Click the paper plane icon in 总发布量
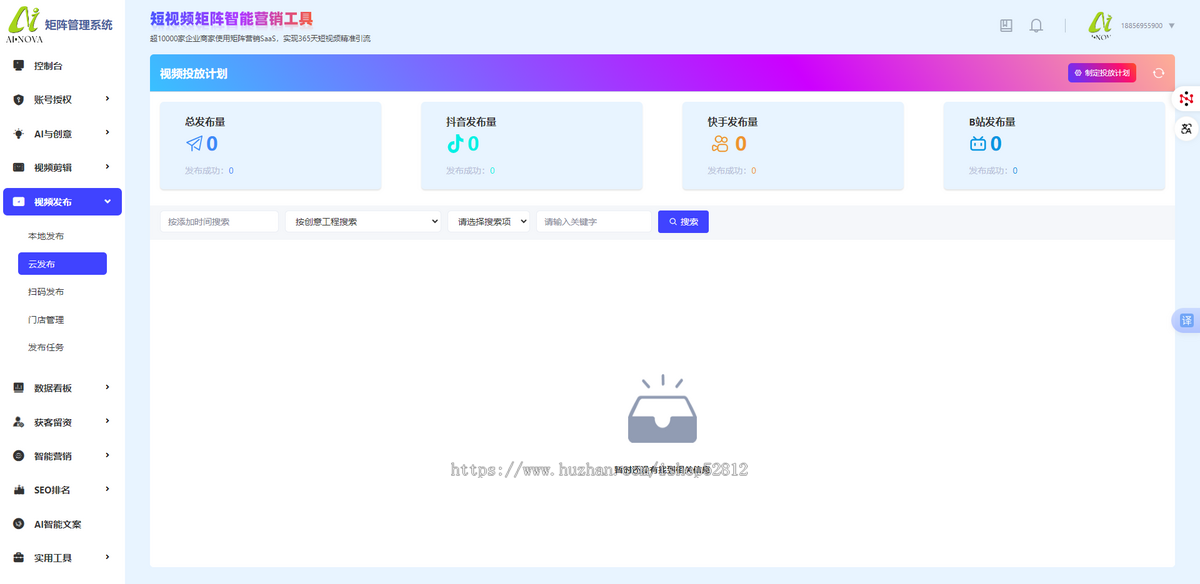 (194, 144)
